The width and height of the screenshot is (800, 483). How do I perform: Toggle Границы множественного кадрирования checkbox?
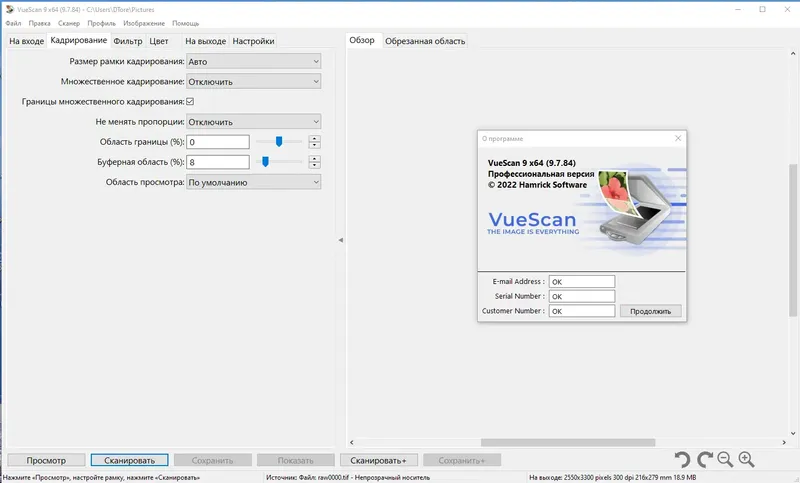point(190,101)
